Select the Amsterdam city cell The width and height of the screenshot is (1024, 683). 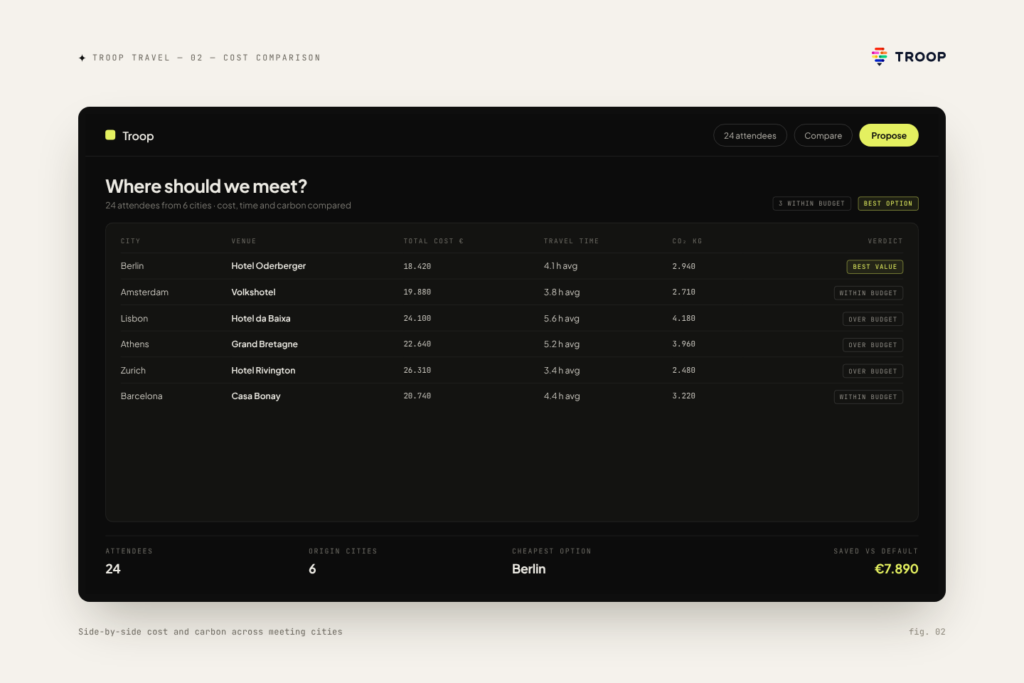tap(144, 292)
